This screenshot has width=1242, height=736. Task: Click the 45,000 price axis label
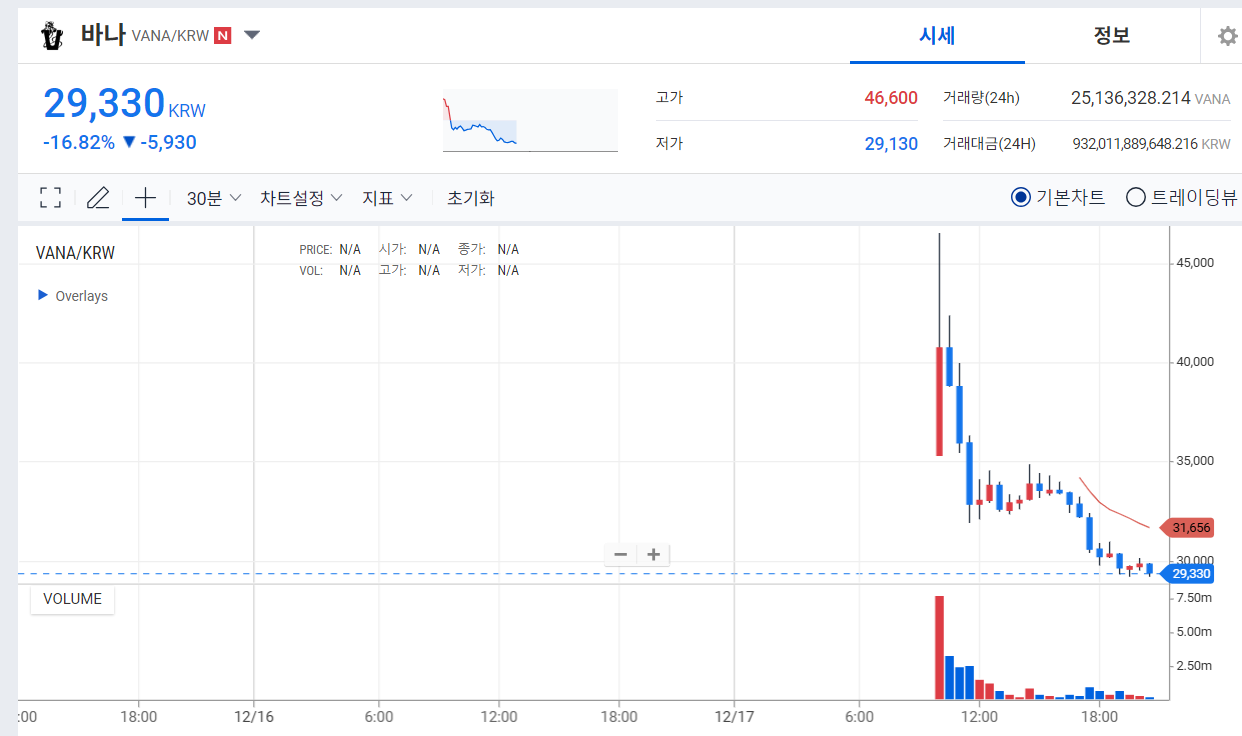click(1193, 263)
